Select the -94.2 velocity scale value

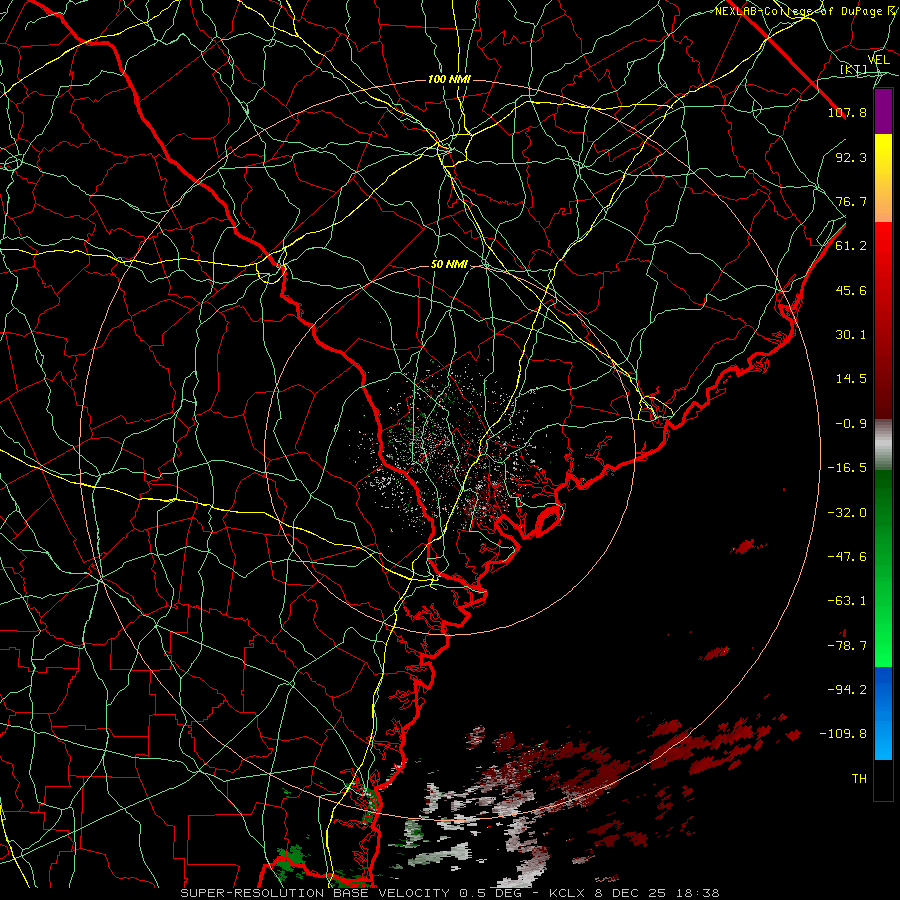[847, 690]
